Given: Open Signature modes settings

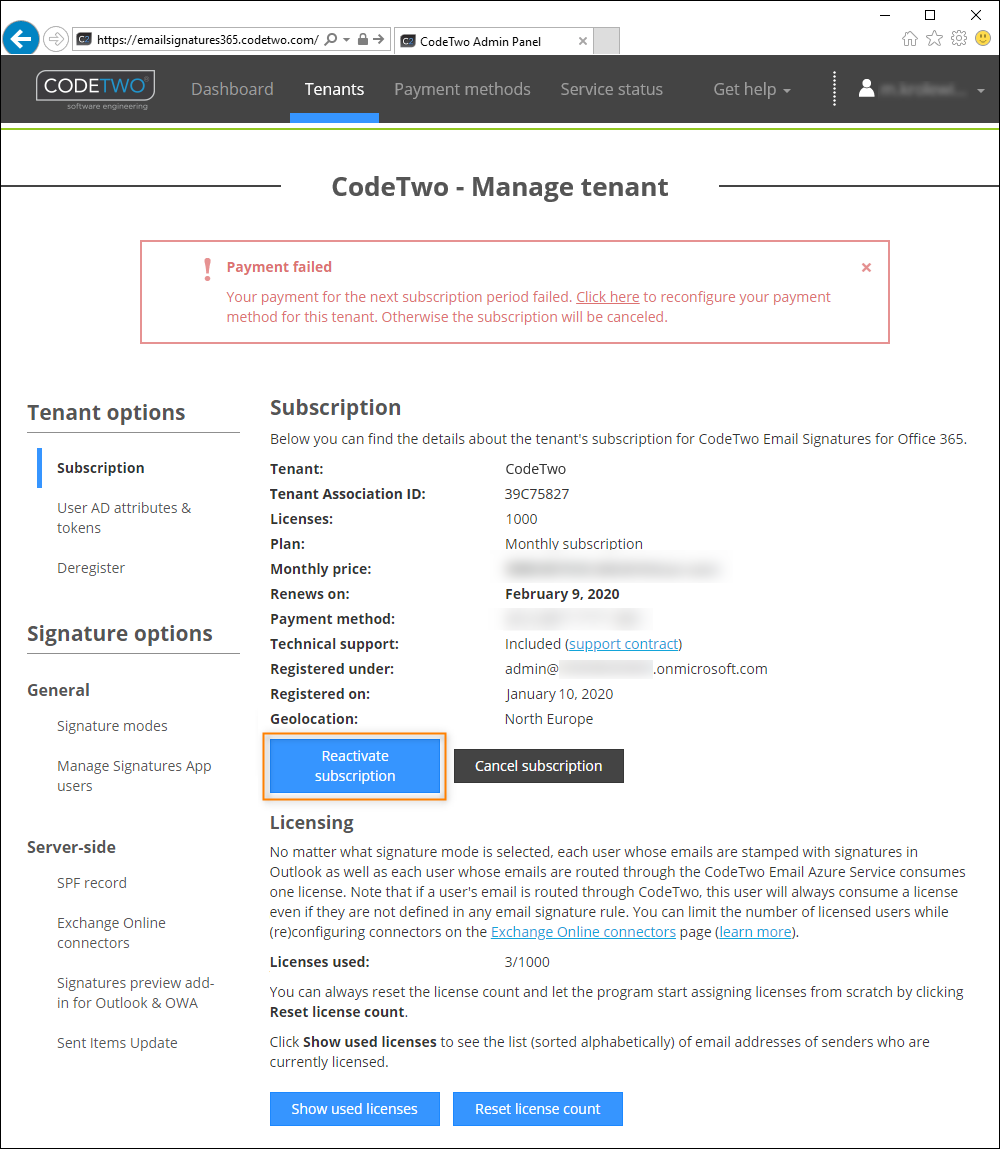Looking at the screenshot, I should [112, 726].
